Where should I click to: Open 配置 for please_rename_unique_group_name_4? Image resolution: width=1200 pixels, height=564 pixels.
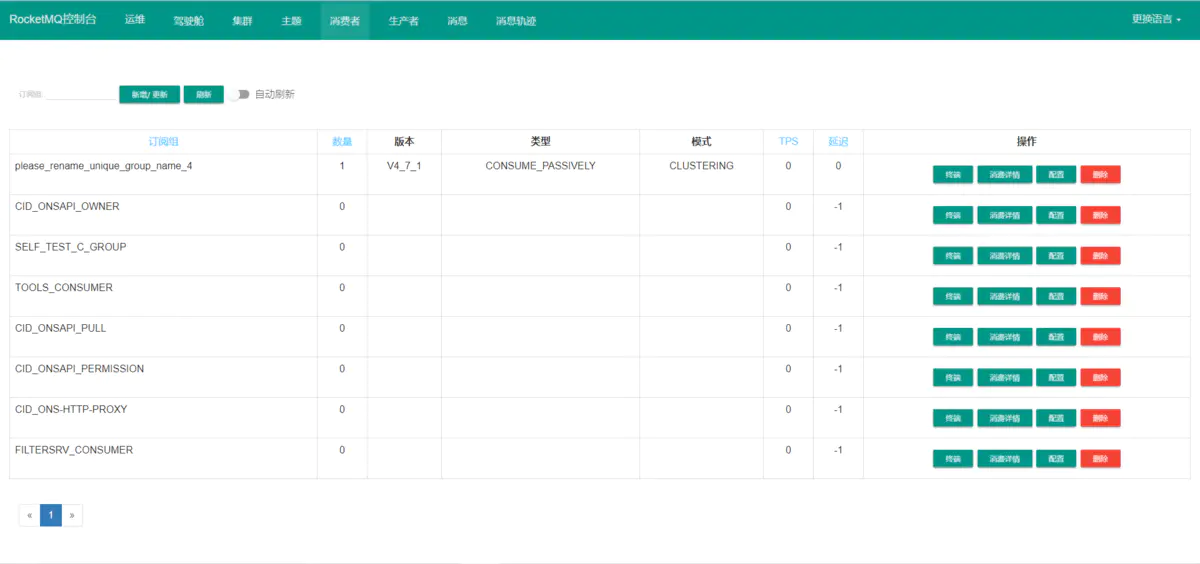[x=1056, y=174]
